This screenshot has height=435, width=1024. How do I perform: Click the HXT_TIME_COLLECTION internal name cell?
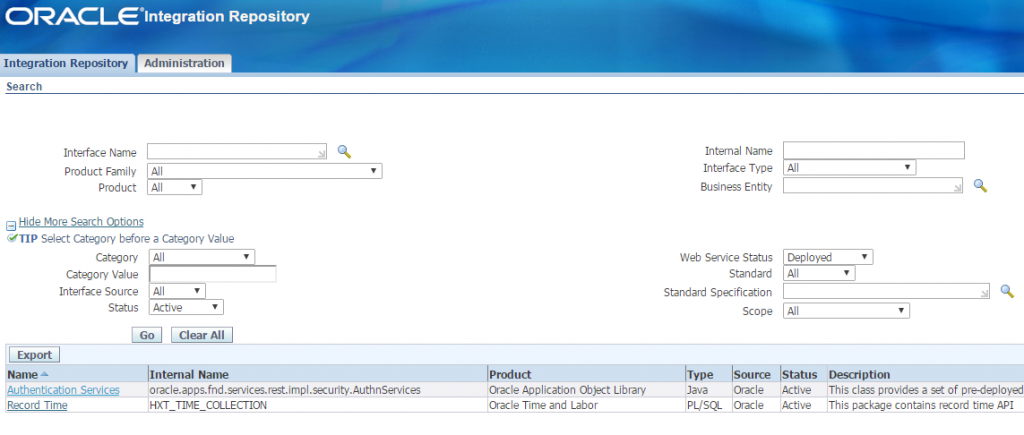click(x=208, y=406)
